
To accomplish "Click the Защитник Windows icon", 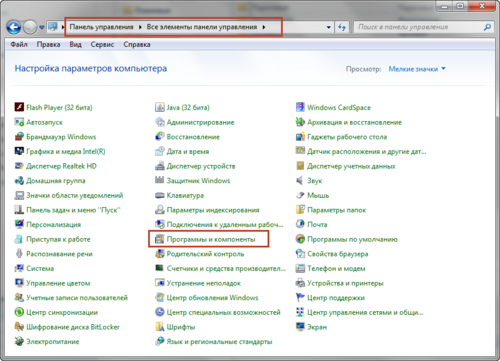I will point(160,180).
